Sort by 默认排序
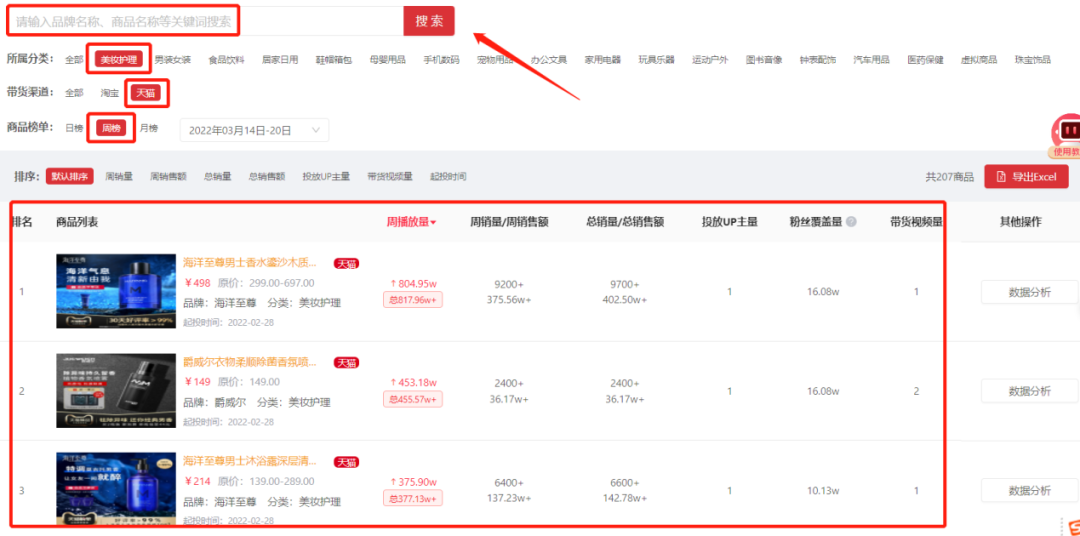The width and height of the screenshot is (1080, 536). pyautogui.click(x=70, y=176)
